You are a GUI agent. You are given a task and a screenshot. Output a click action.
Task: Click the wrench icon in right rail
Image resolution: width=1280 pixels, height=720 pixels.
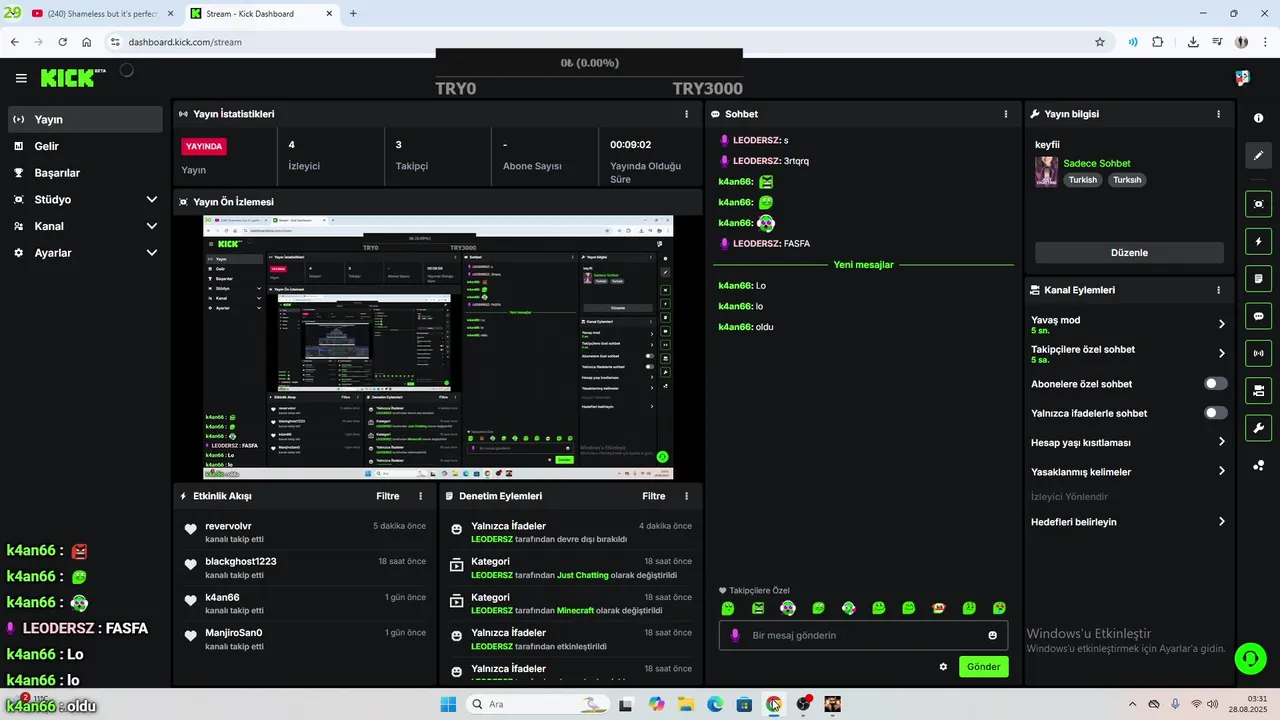click(x=1258, y=428)
